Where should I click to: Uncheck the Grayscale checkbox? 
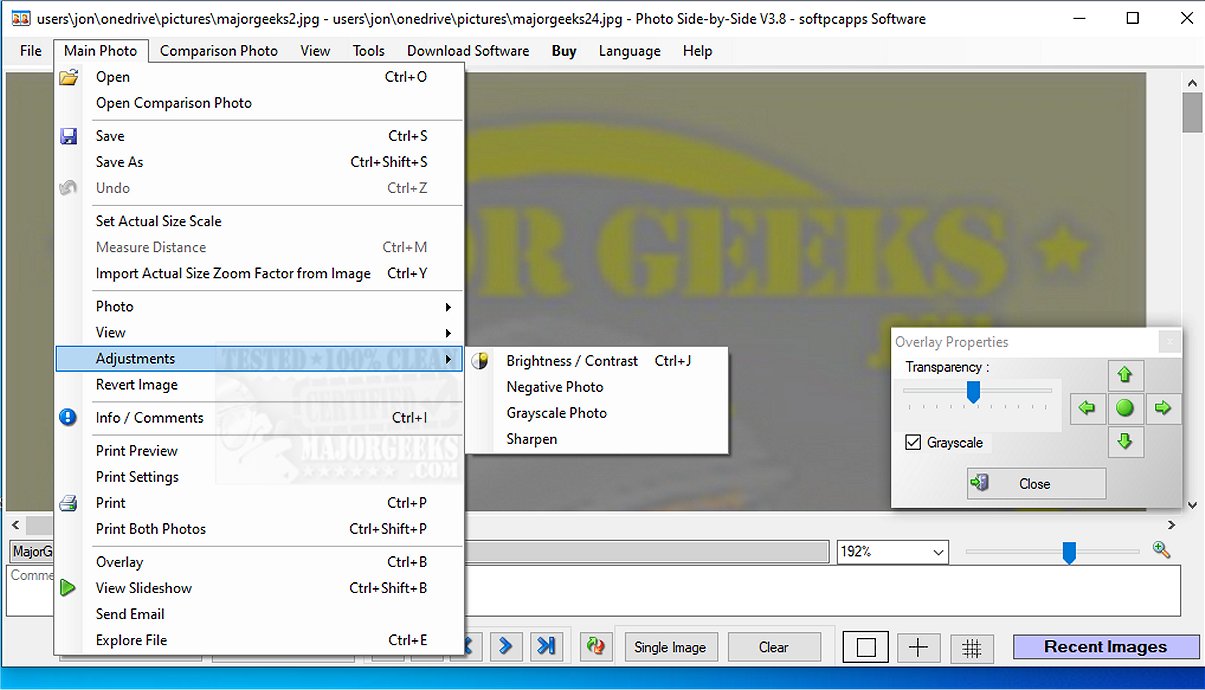(913, 442)
